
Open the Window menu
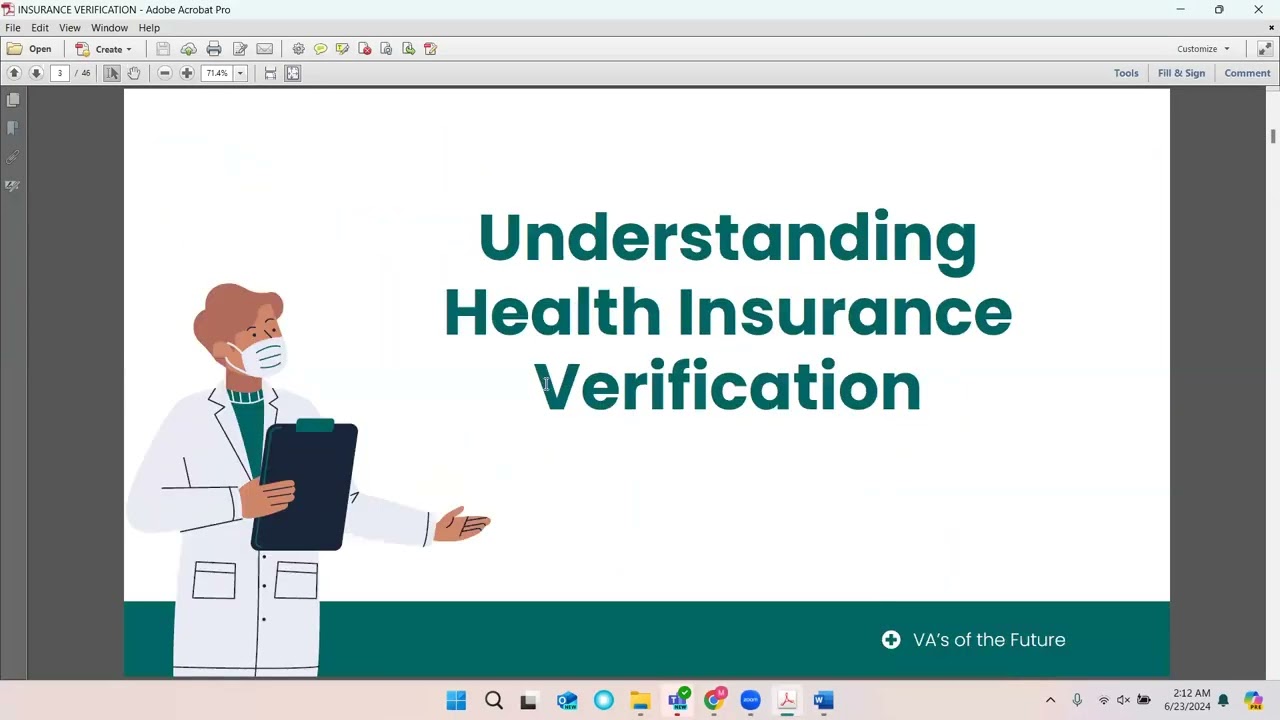click(x=109, y=28)
